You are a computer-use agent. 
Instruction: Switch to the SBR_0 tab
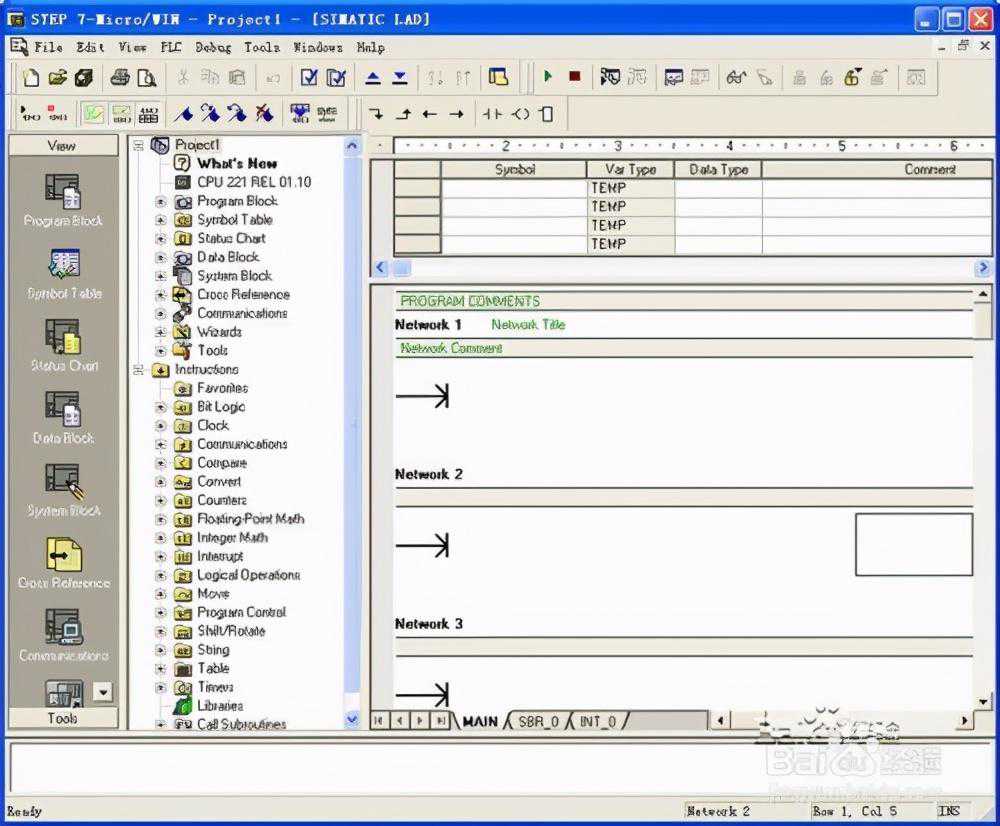[x=538, y=721]
